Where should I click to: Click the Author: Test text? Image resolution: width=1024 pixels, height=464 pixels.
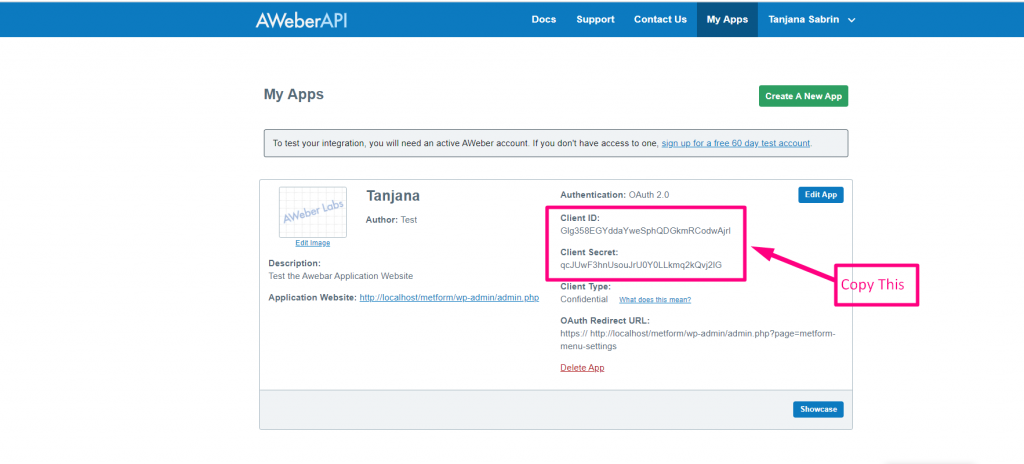[x=391, y=220]
